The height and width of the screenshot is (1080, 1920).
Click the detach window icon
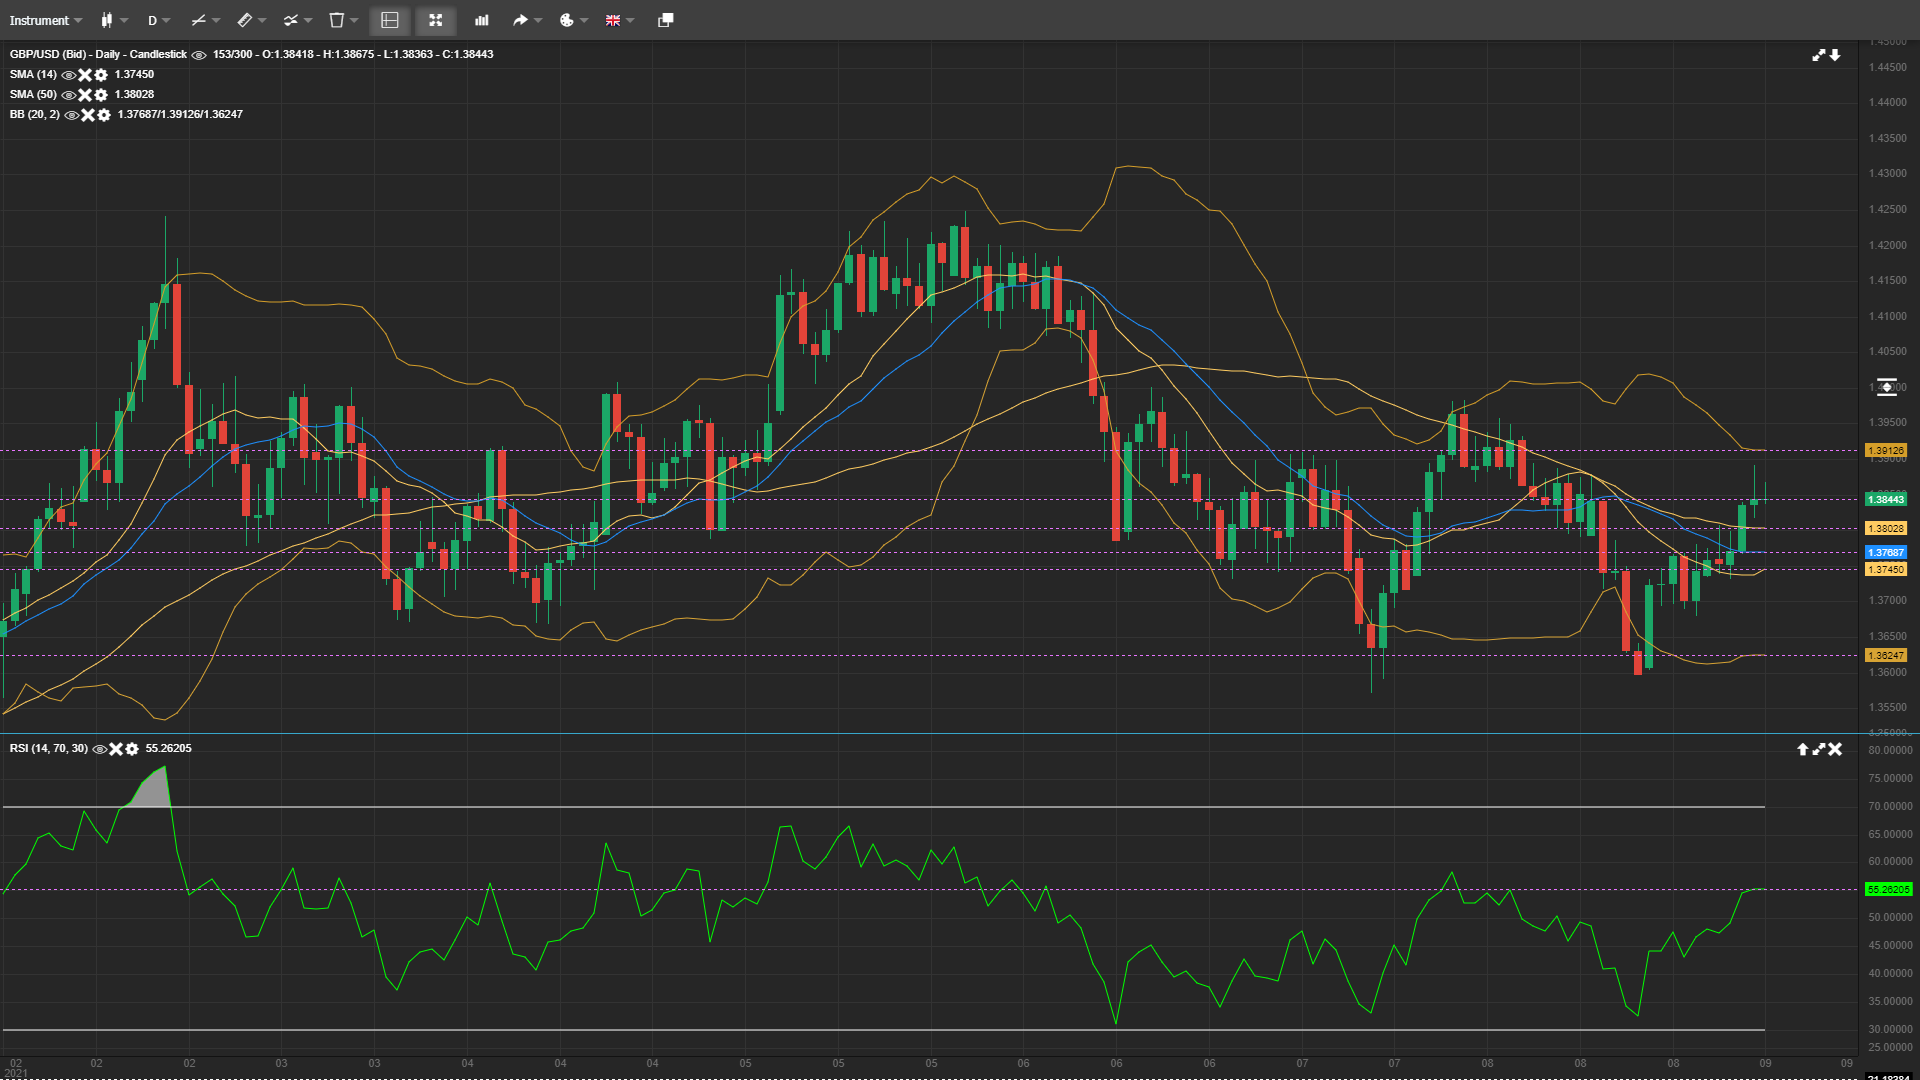click(665, 20)
